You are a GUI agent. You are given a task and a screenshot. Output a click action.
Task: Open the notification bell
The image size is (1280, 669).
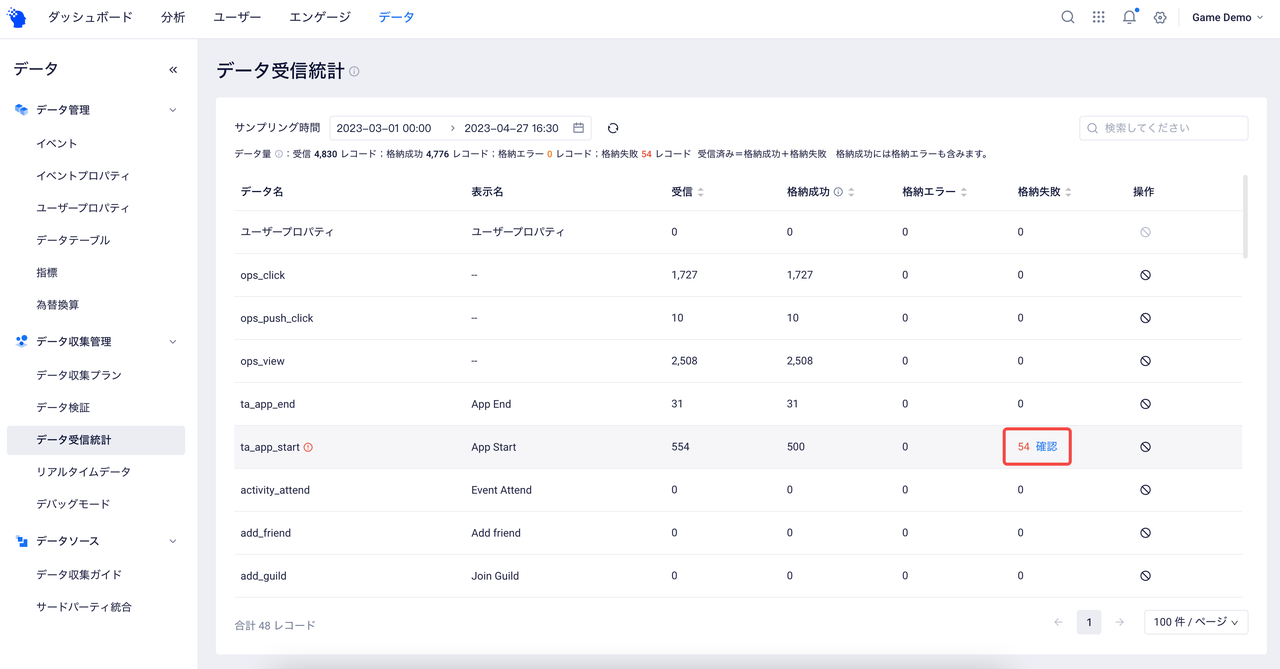(1129, 17)
